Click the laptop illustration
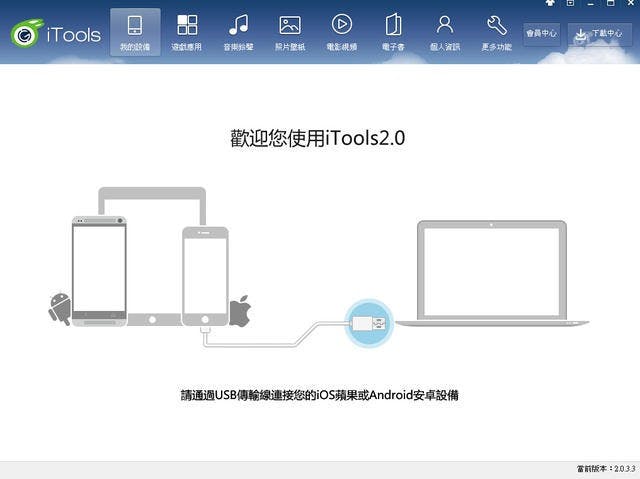Image resolution: width=640 pixels, height=479 pixels. [492, 273]
